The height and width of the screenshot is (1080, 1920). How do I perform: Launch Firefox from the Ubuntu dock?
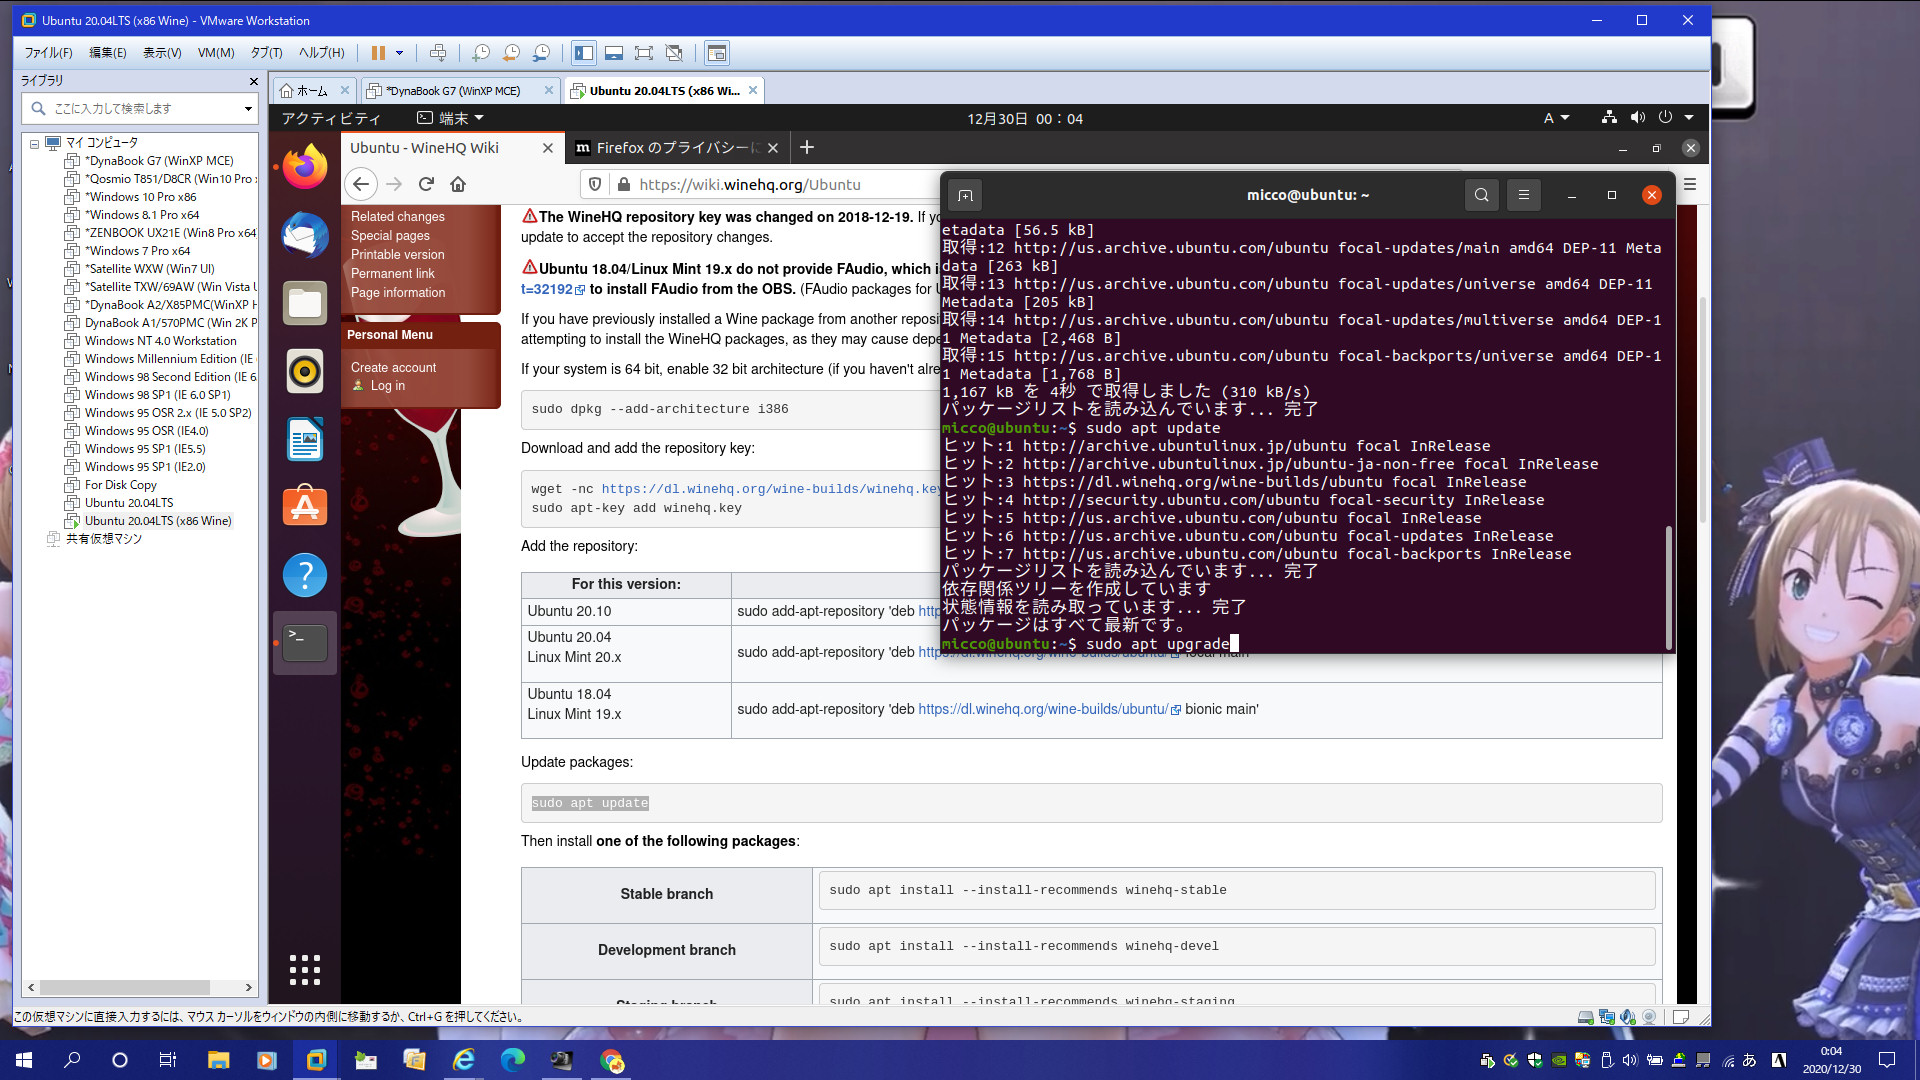coord(305,166)
